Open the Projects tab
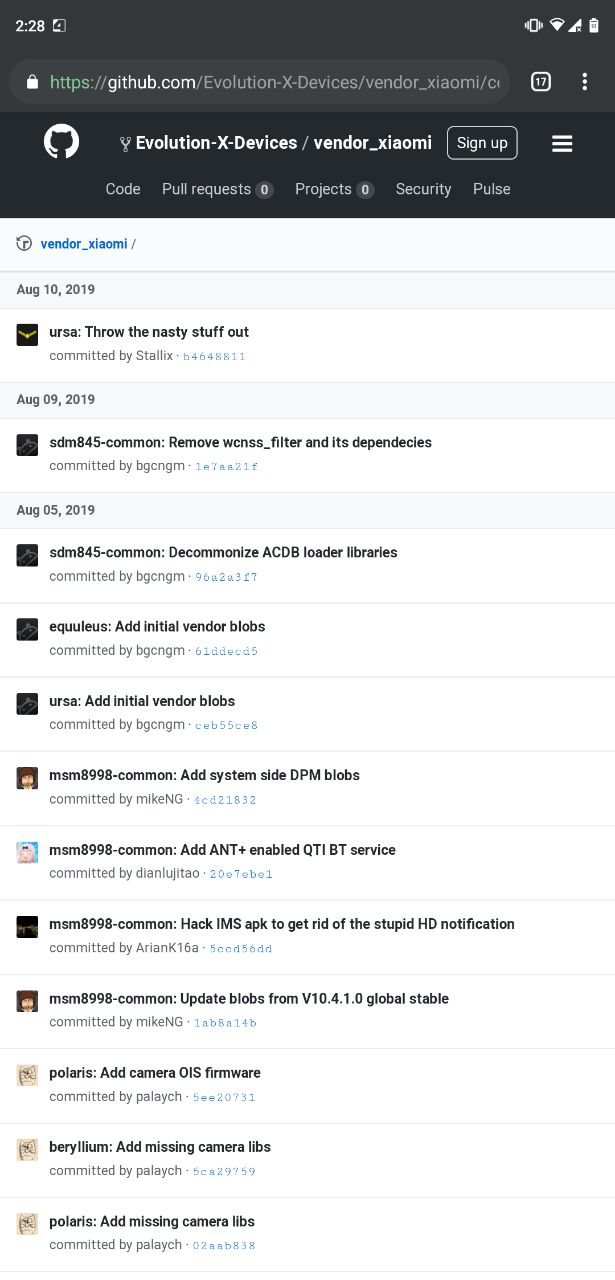Image resolution: width=615 pixels, height=1280 pixels. (x=334, y=189)
